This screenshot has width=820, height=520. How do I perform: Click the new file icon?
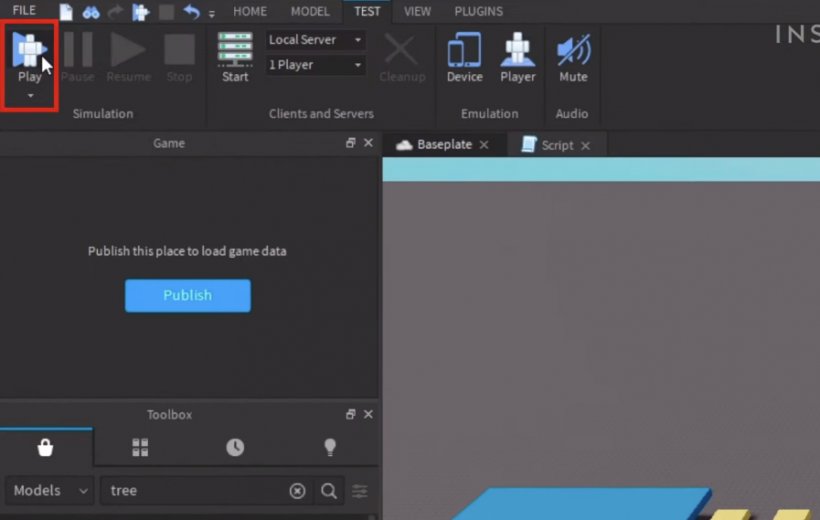[x=66, y=12]
